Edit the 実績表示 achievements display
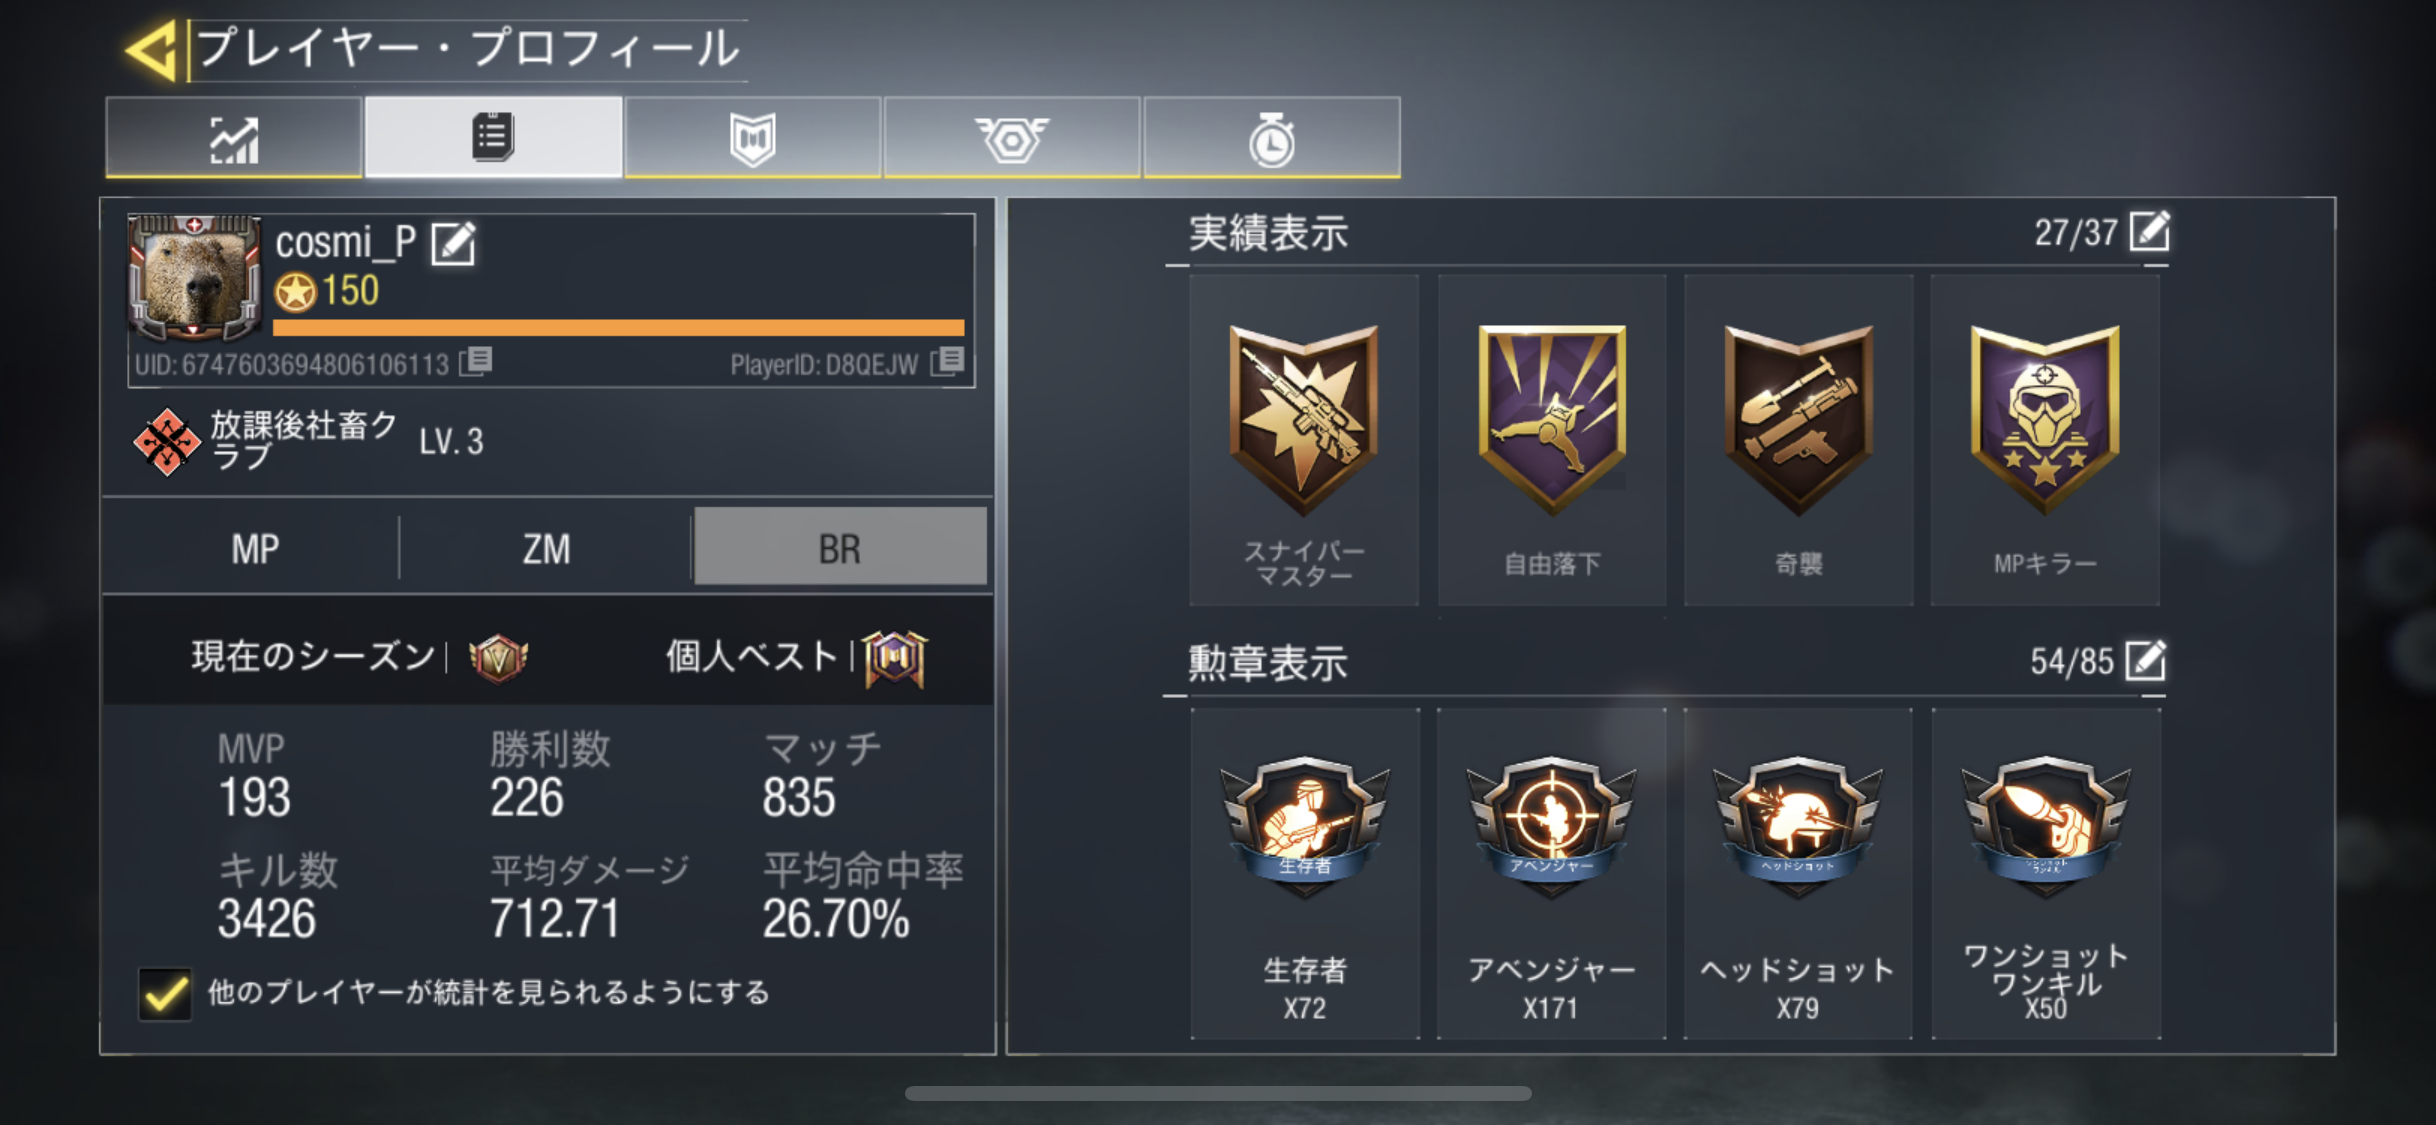This screenshot has height=1125, width=2436. click(x=2149, y=232)
